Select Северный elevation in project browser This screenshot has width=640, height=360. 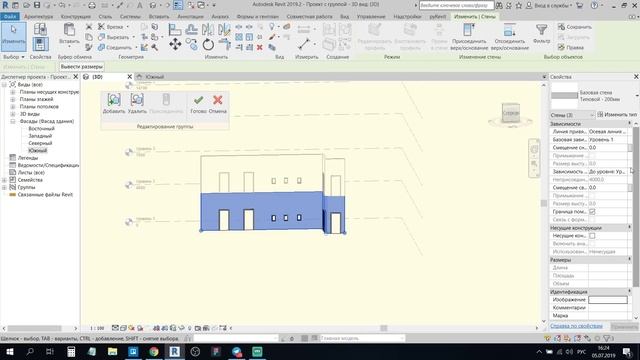(x=40, y=143)
